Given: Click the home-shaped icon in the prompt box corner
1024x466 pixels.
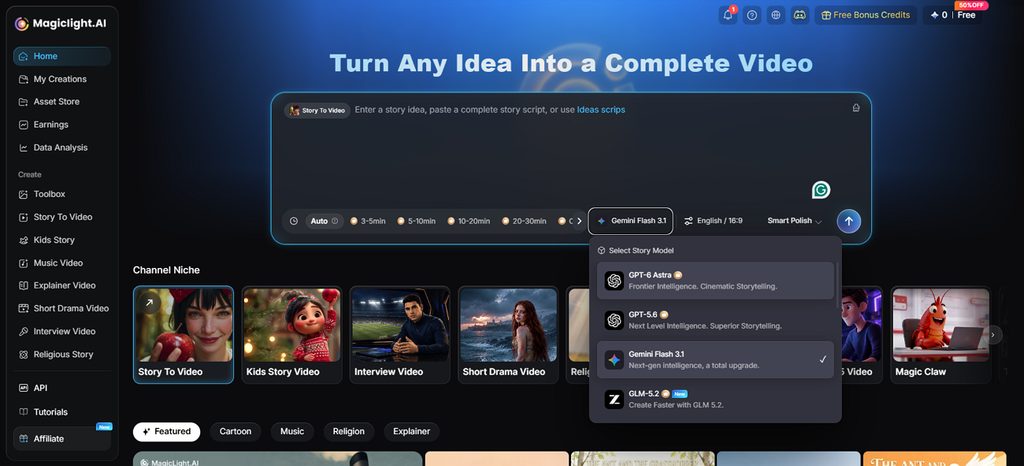Looking at the screenshot, I should (x=856, y=108).
